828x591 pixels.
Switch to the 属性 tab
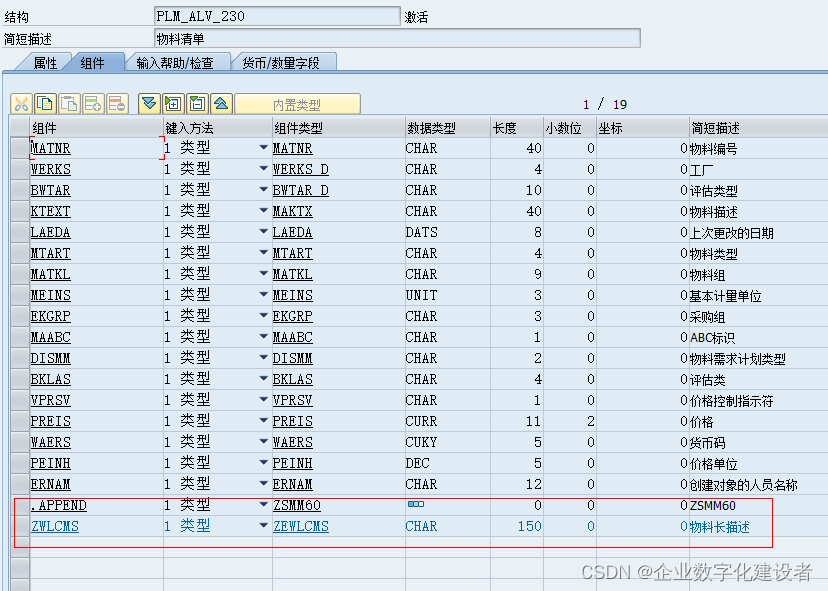pyautogui.click(x=45, y=61)
